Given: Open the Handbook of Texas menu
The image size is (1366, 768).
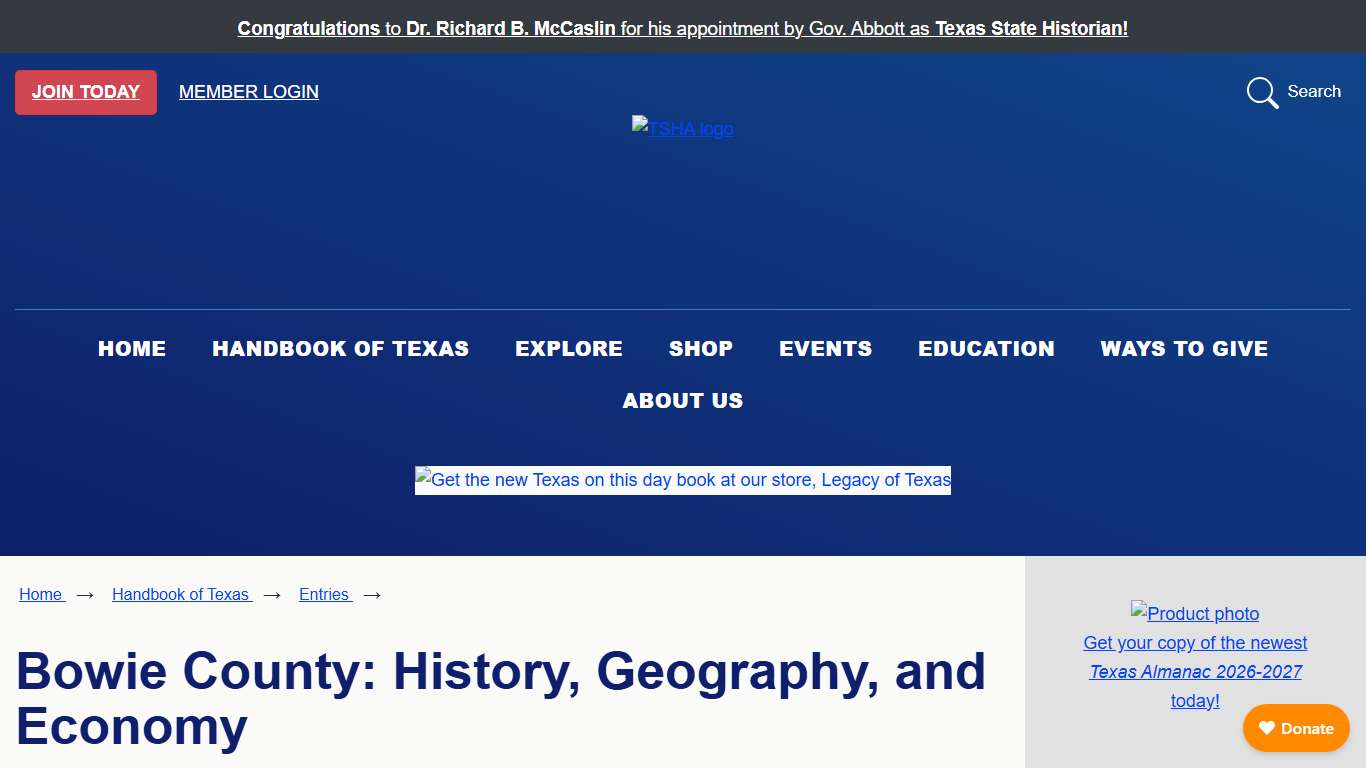Looking at the screenshot, I should [340, 349].
